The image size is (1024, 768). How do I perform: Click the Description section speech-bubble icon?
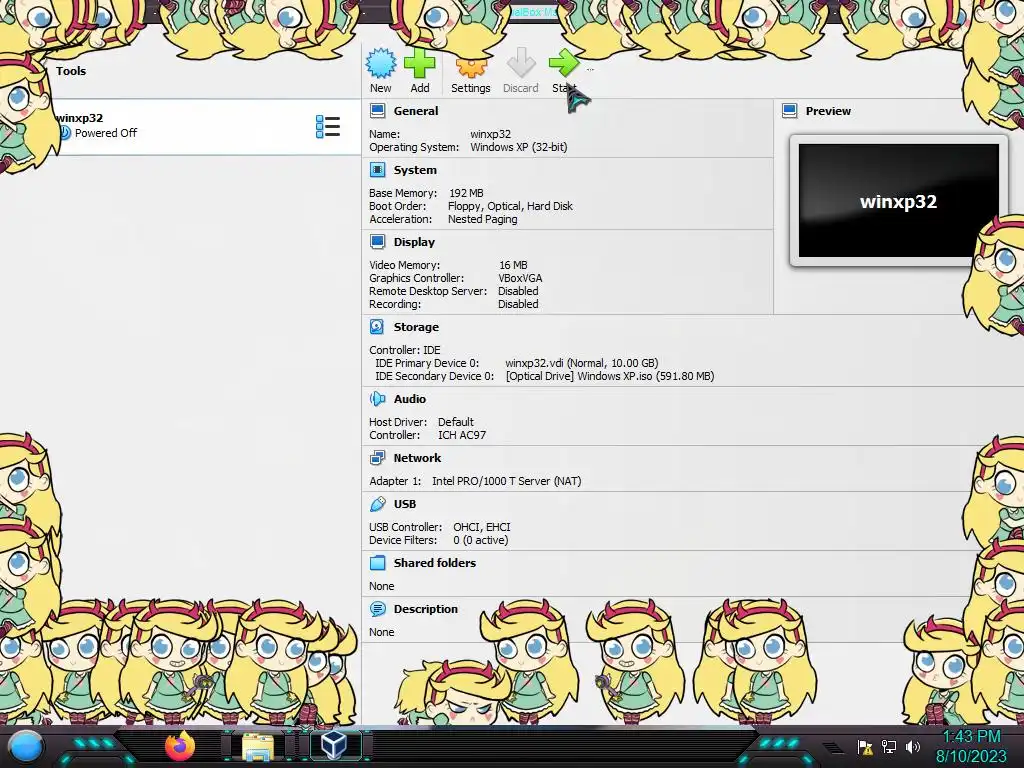click(x=377, y=609)
